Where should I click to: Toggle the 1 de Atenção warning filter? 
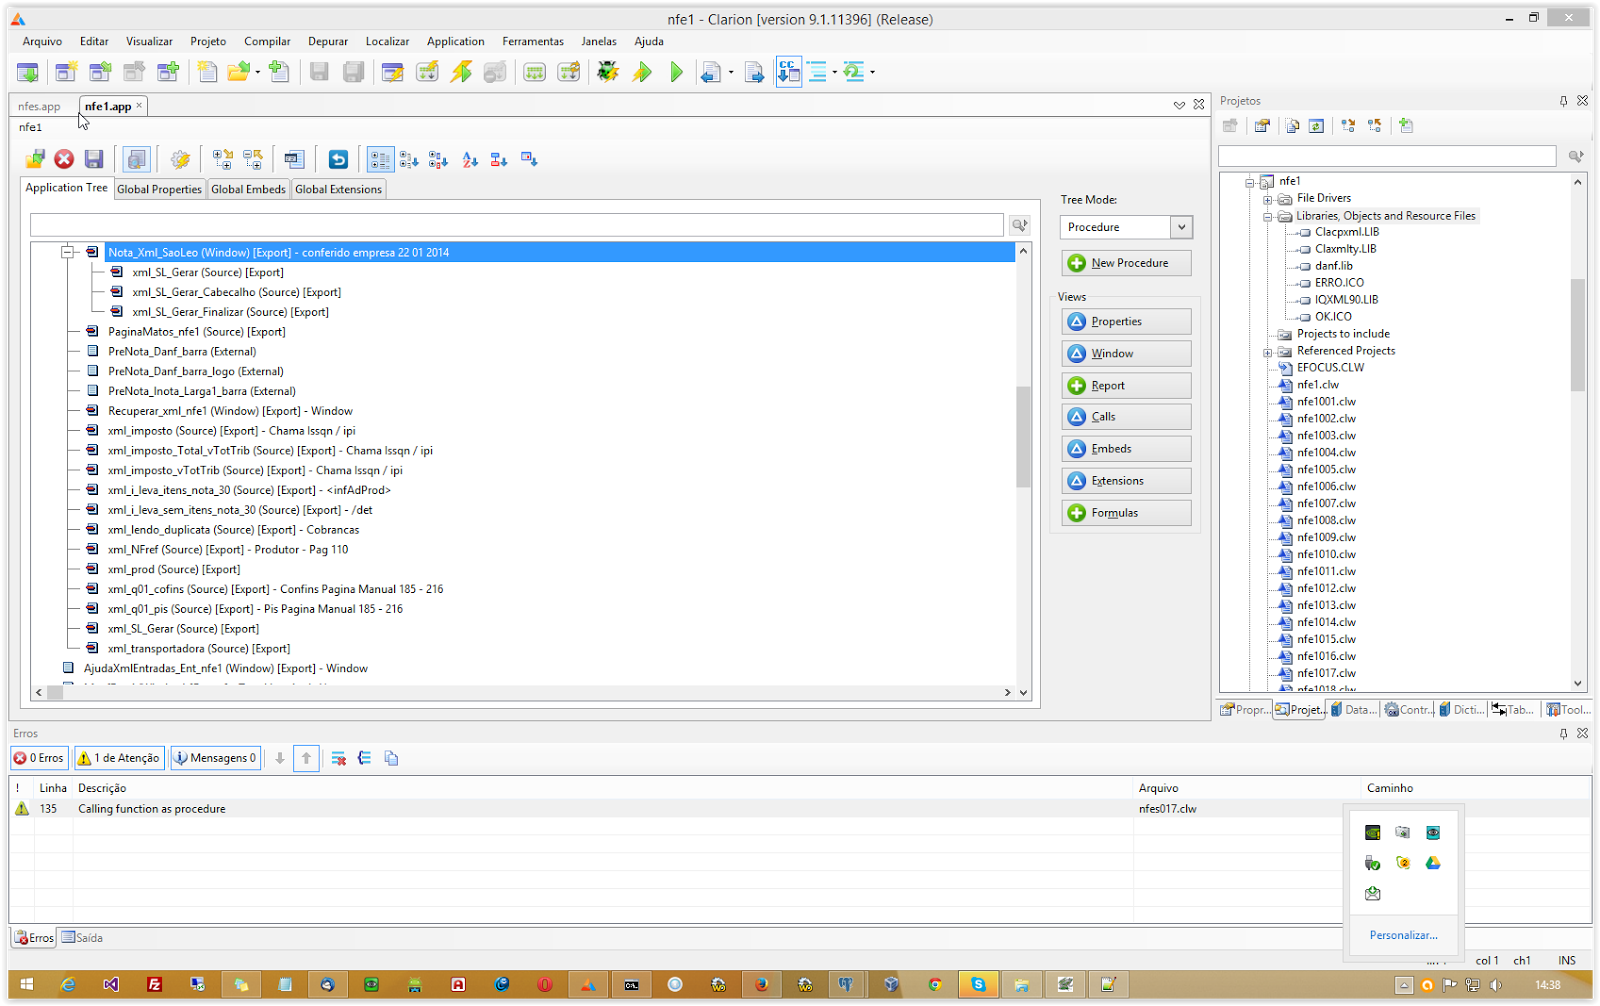[x=118, y=757]
